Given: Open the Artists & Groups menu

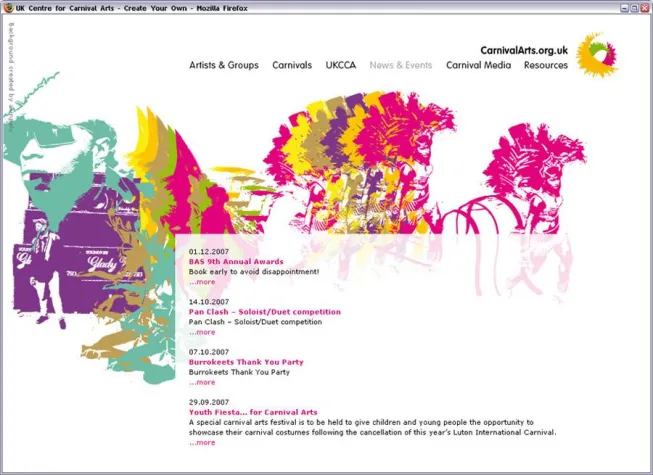Looking at the screenshot, I should pyautogui.click(x=224, y=65).
